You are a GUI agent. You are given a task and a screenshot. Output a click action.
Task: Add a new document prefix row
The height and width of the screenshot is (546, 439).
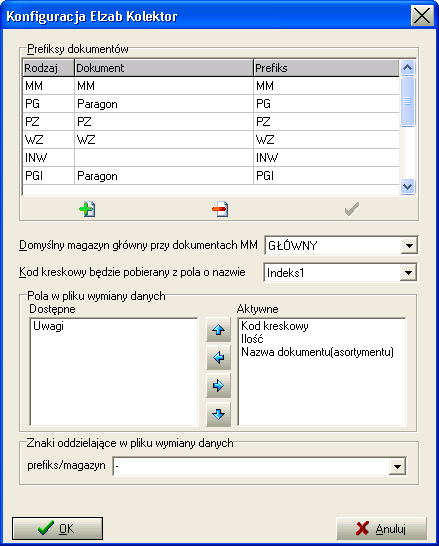[87, 209]
